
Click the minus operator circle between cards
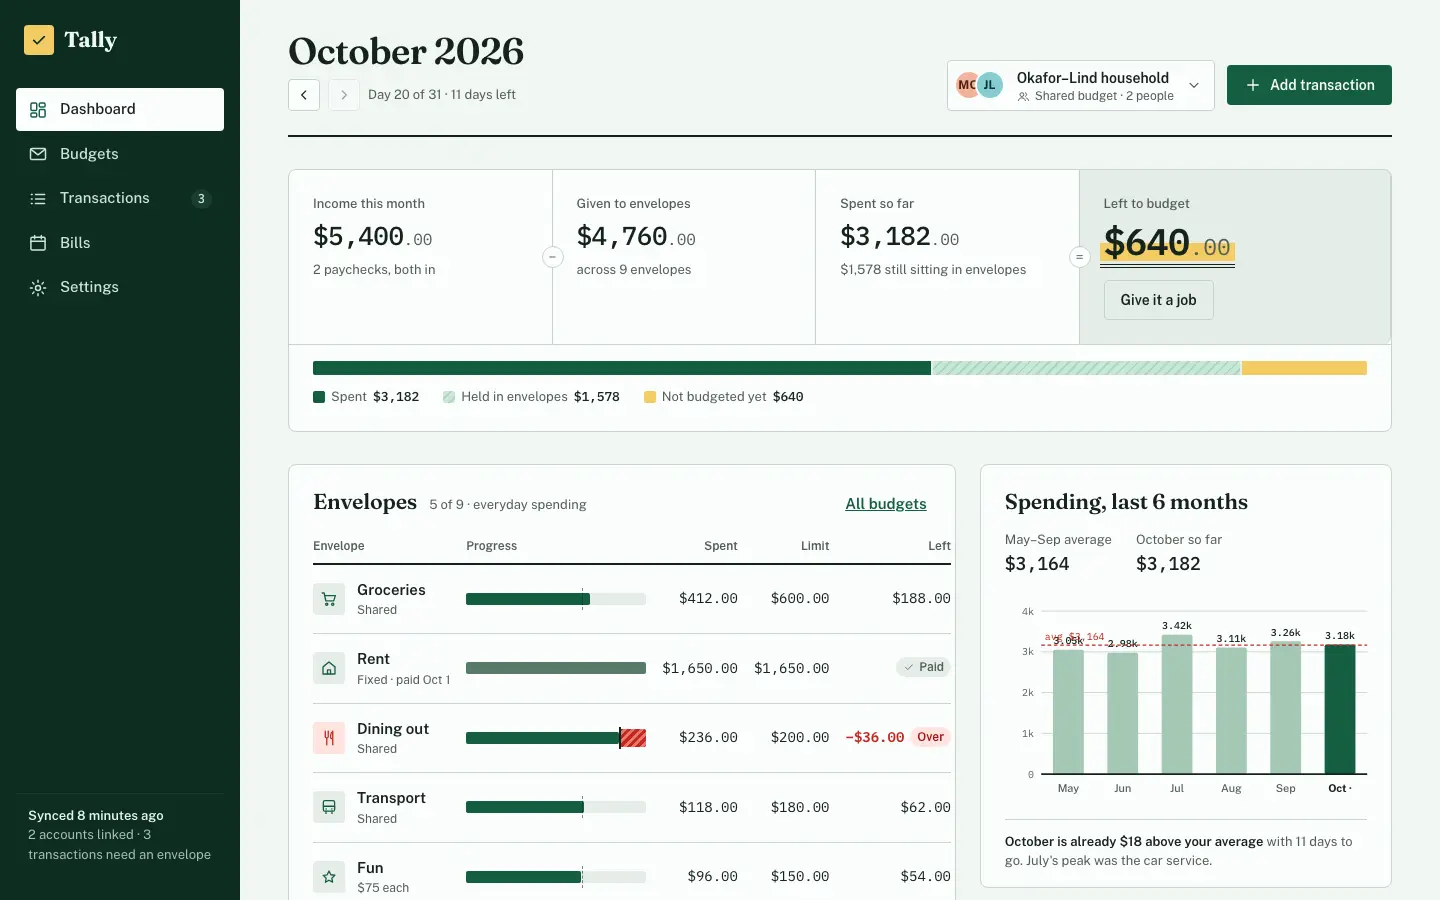(x=552, y=257)
